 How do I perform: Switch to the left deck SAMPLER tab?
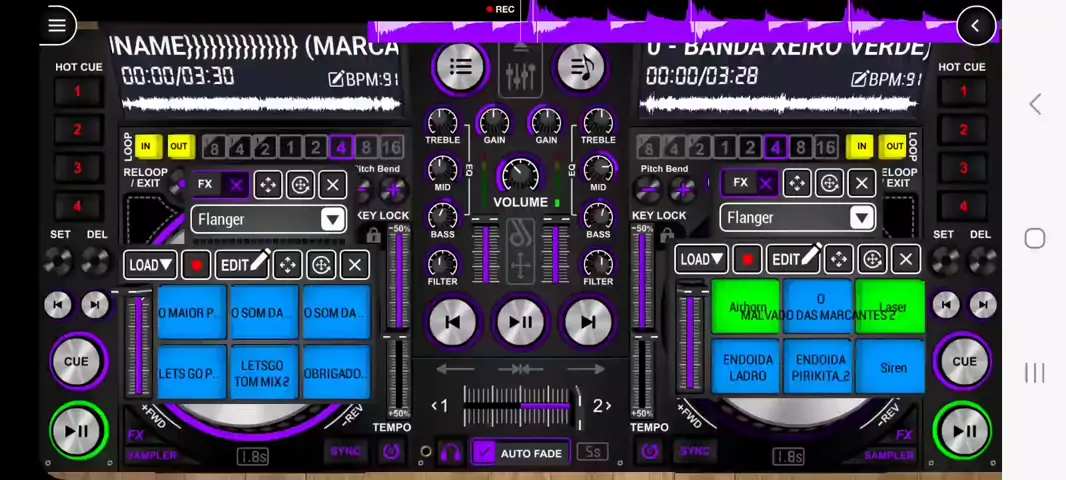(x=152, y=456)
